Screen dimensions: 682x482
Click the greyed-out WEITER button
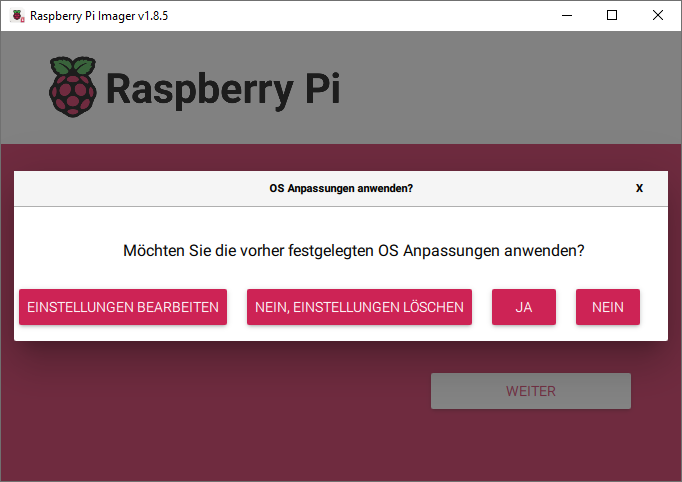[x=531, y=391]
